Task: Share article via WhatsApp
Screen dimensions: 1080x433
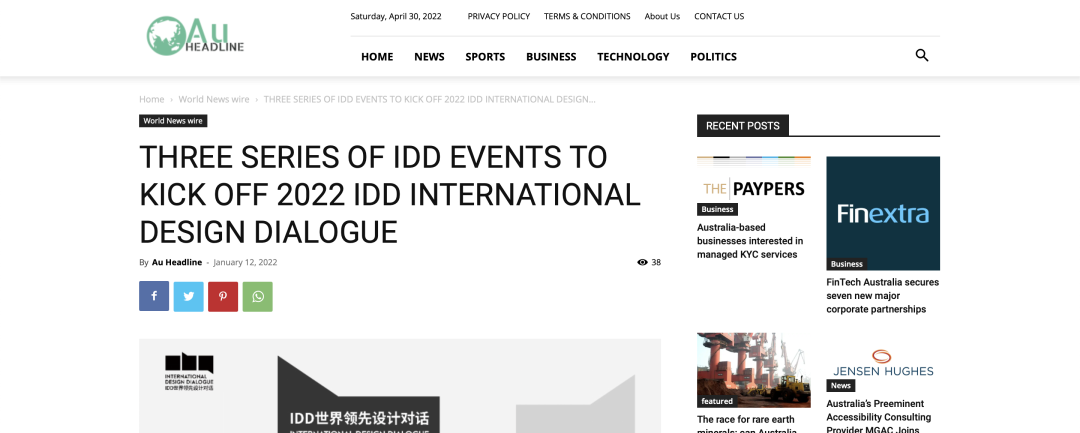Action: [258, 296]
